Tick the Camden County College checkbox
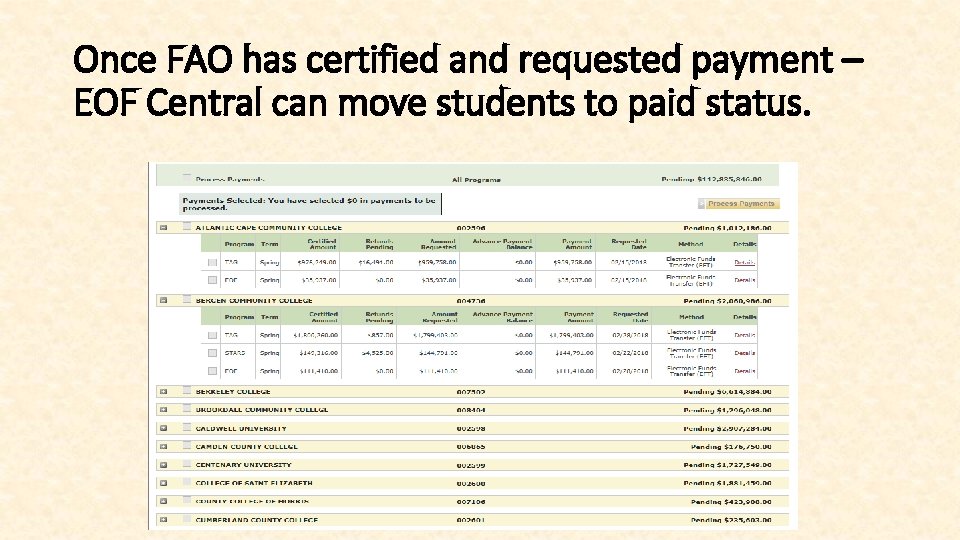This screenshot has height=540, width=960. click(x=187, y=446)
